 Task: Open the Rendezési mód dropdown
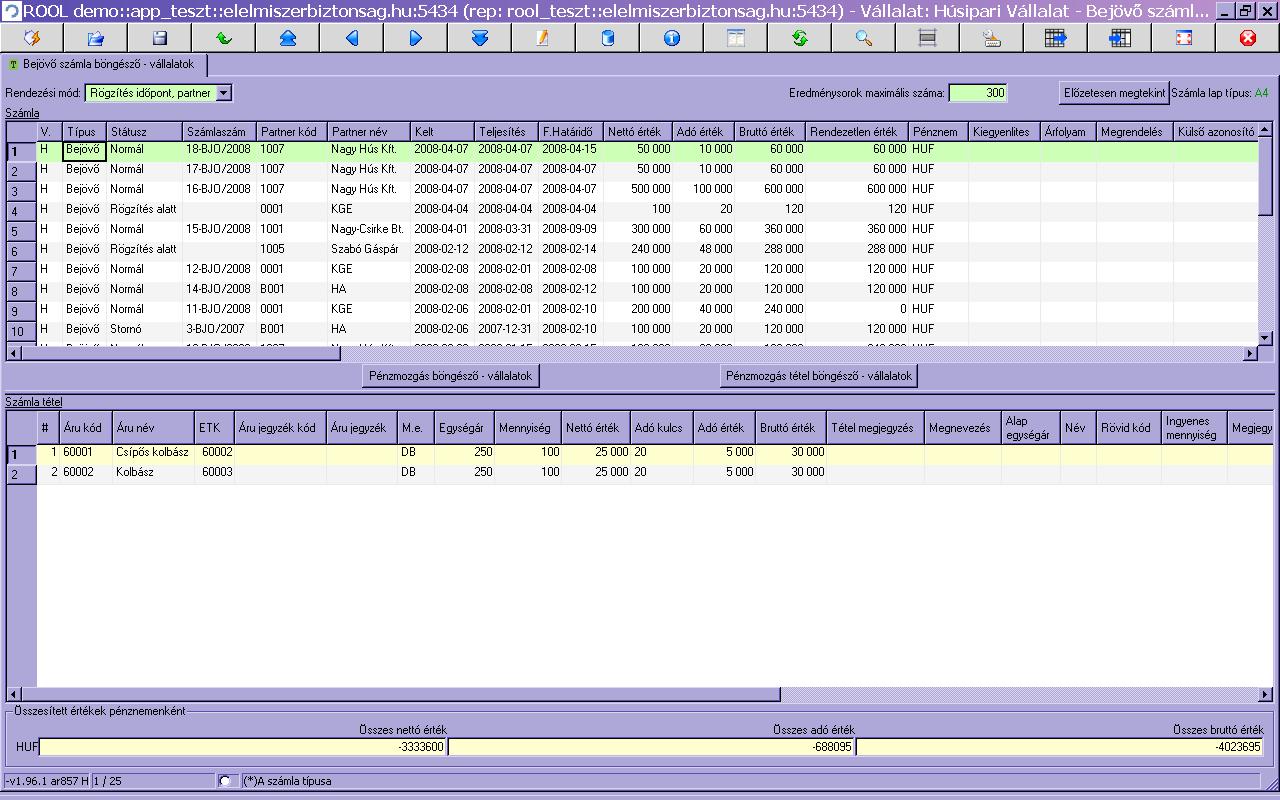pos(223,93)
